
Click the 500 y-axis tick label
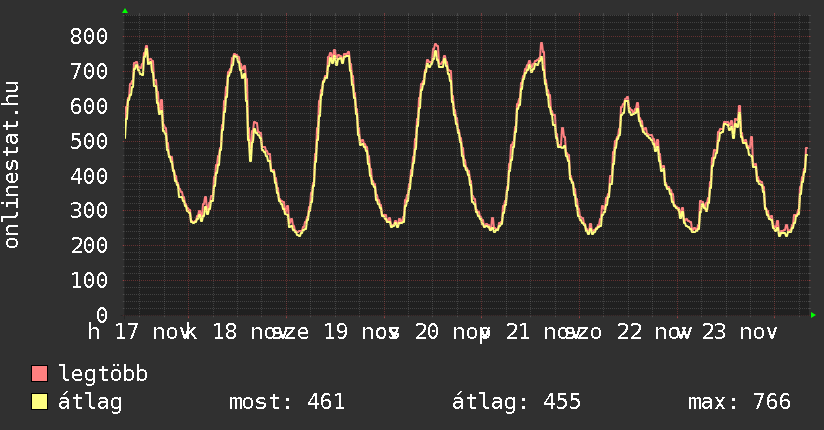(88, 141)
